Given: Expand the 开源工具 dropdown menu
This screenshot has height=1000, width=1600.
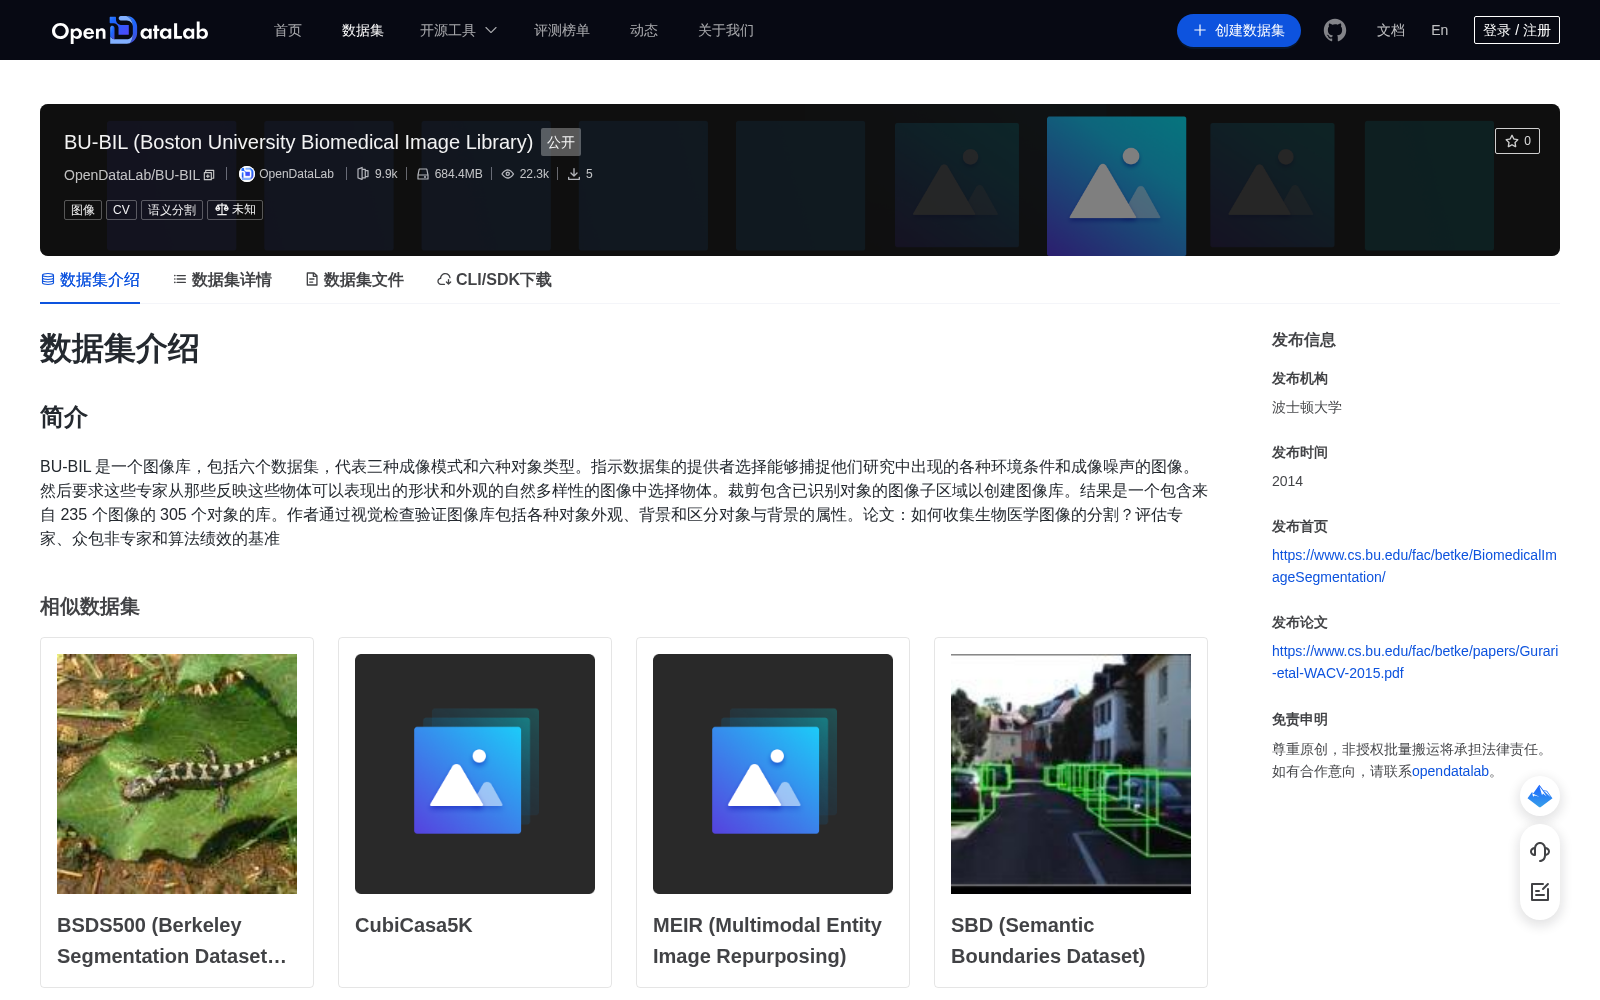Looking at the screenshot, I should [458, 30].
